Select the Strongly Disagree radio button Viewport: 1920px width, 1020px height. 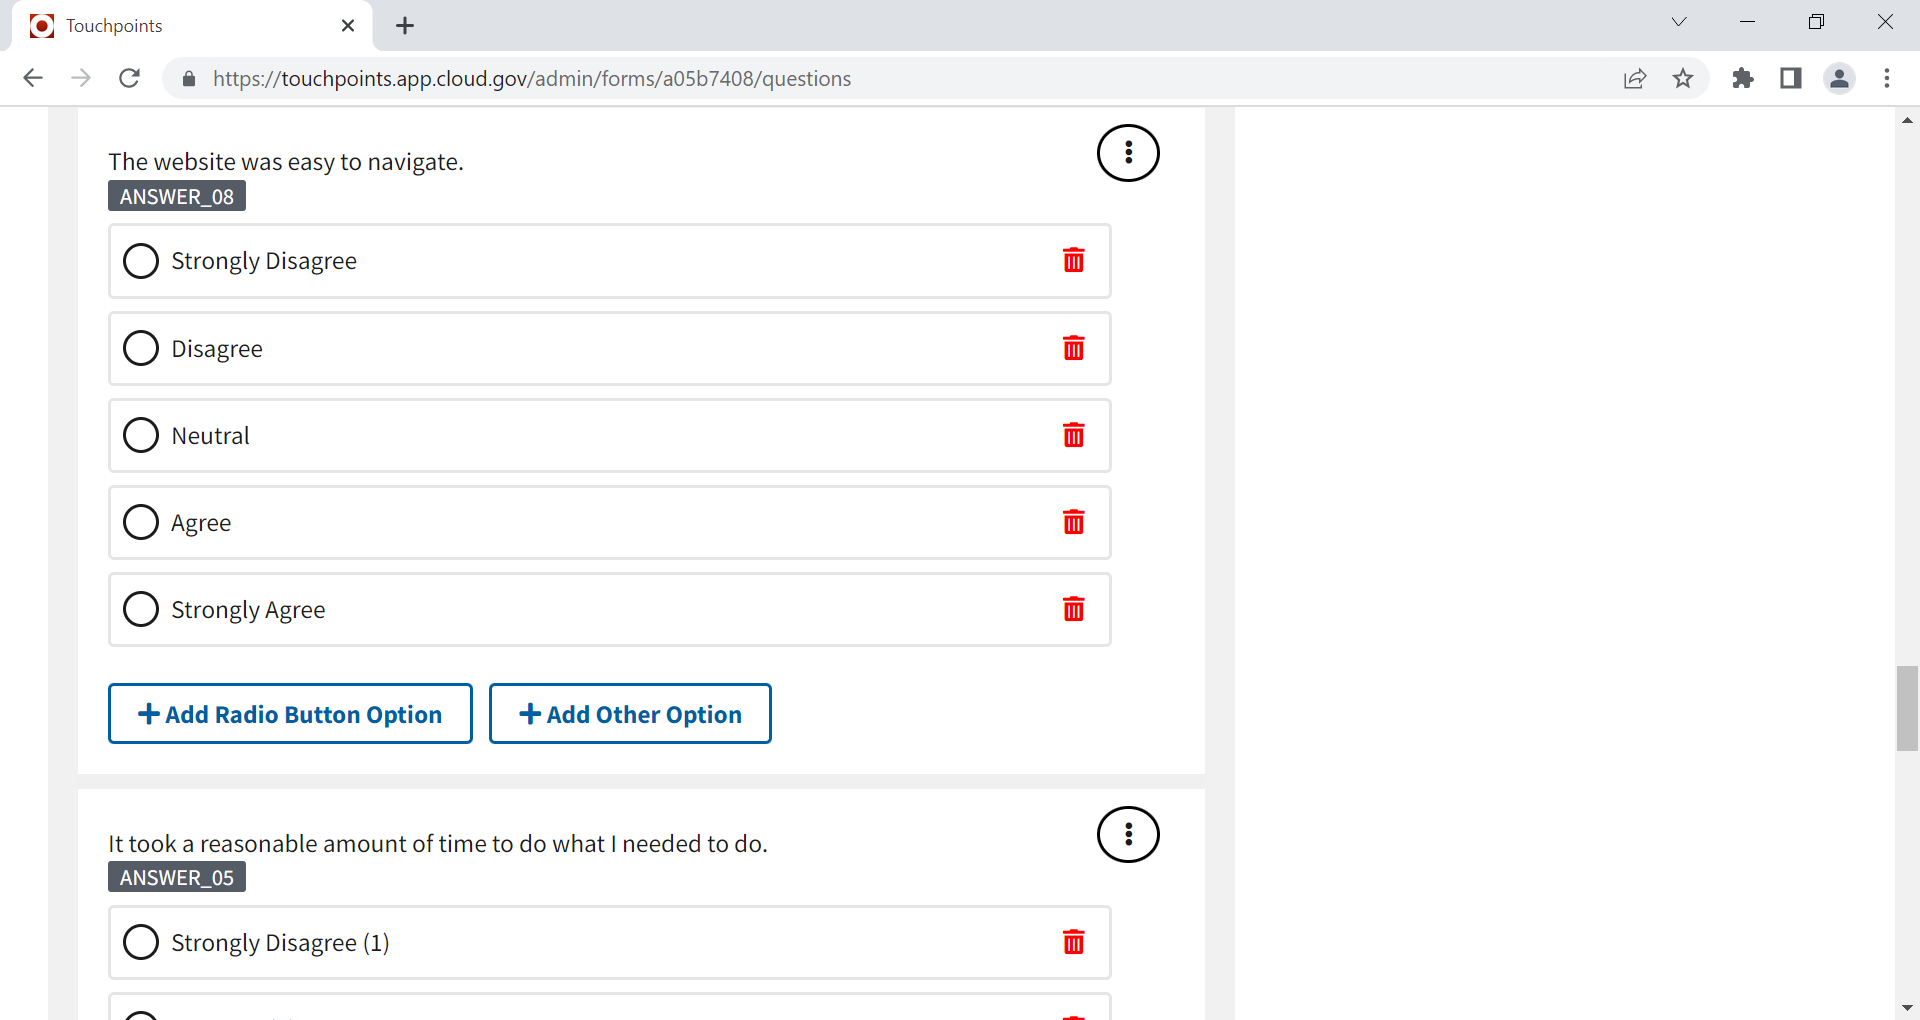pyautogui.click(x=141, y=261)
